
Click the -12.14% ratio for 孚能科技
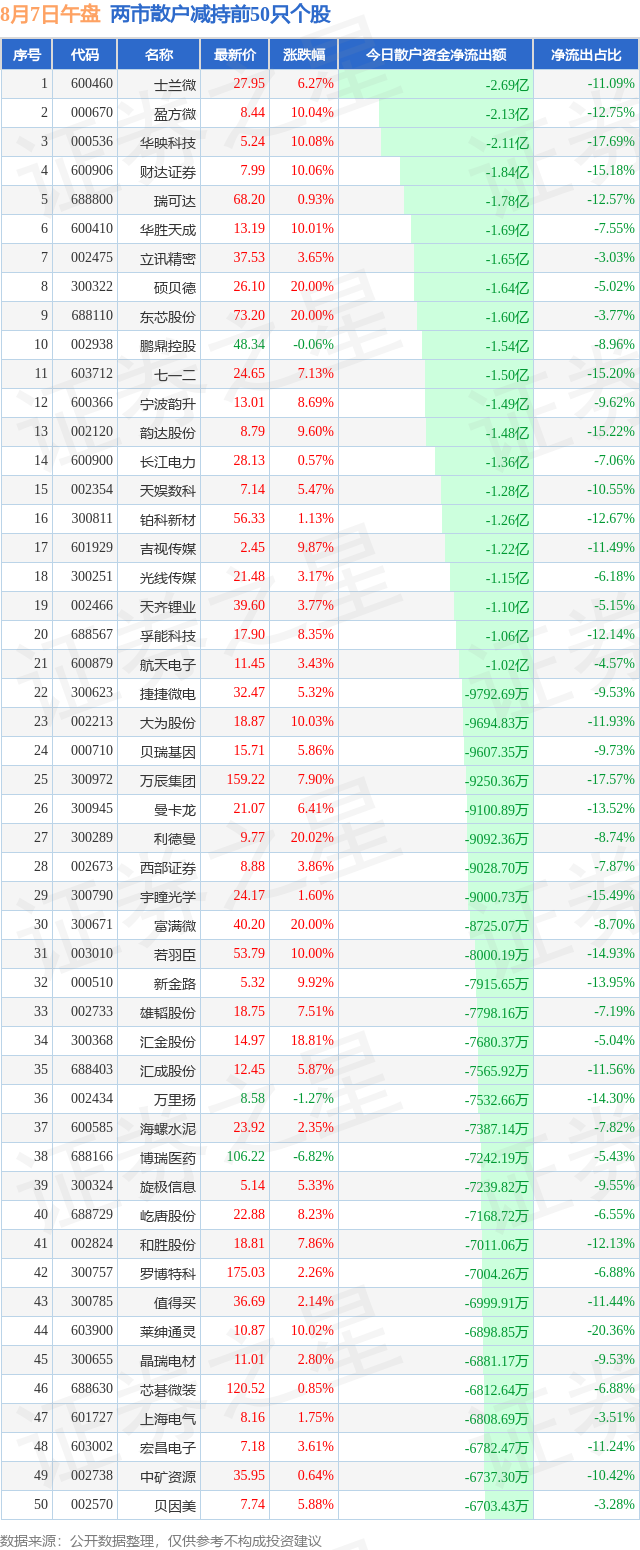click(x=610, y=635)
